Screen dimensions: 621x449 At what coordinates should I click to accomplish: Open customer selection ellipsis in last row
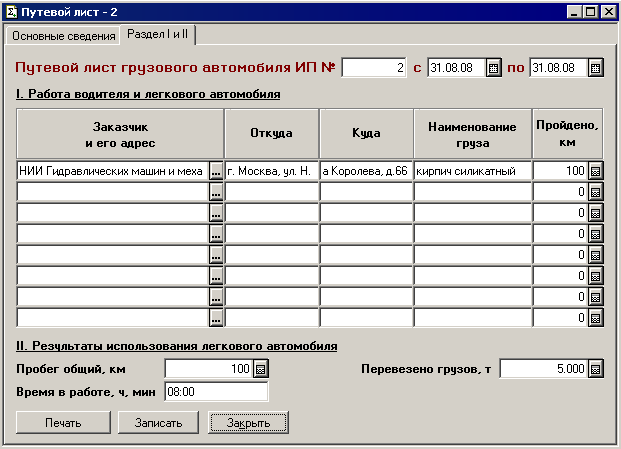(215, 318)
